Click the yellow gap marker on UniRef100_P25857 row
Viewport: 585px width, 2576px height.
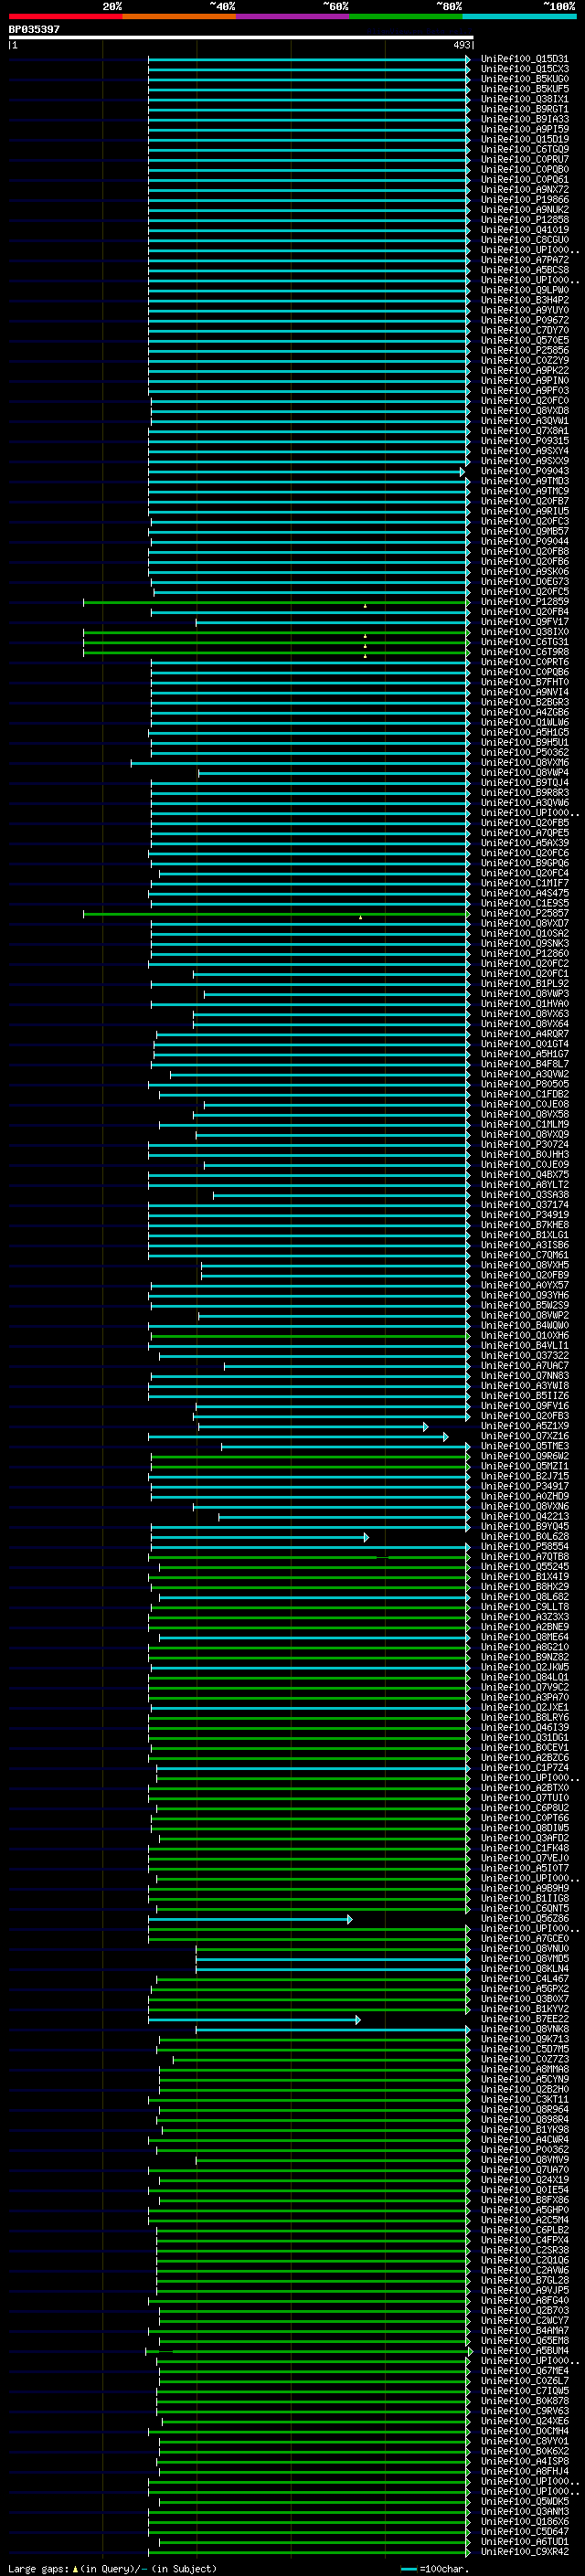click(x=360, y=916)
